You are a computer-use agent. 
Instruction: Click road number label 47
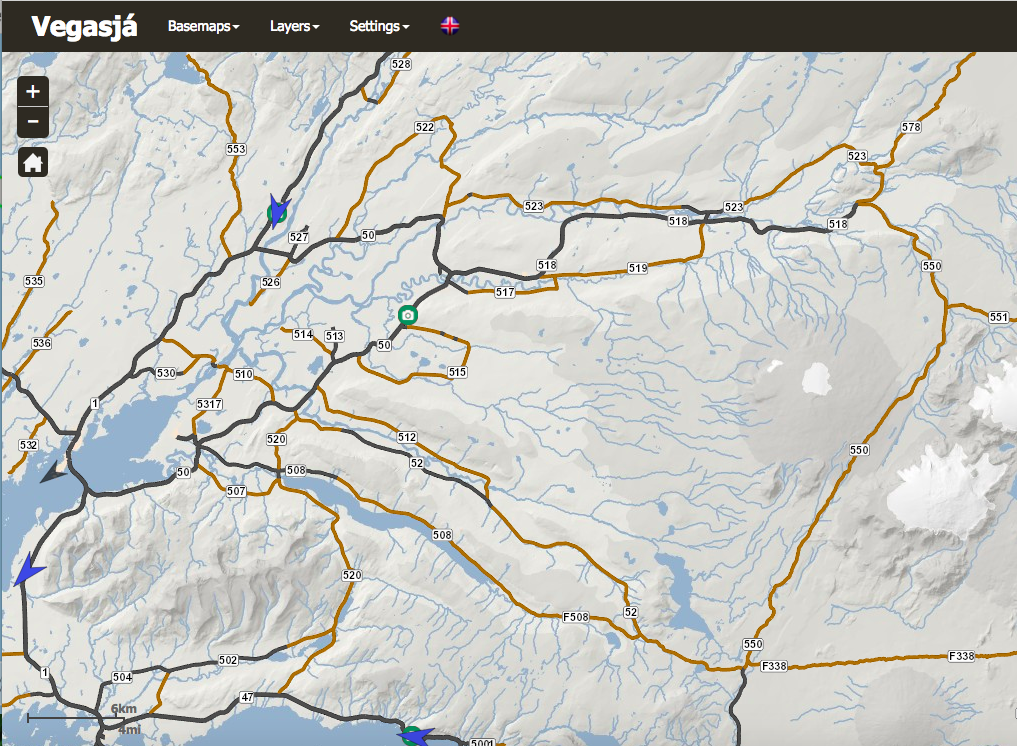point(247,697)
